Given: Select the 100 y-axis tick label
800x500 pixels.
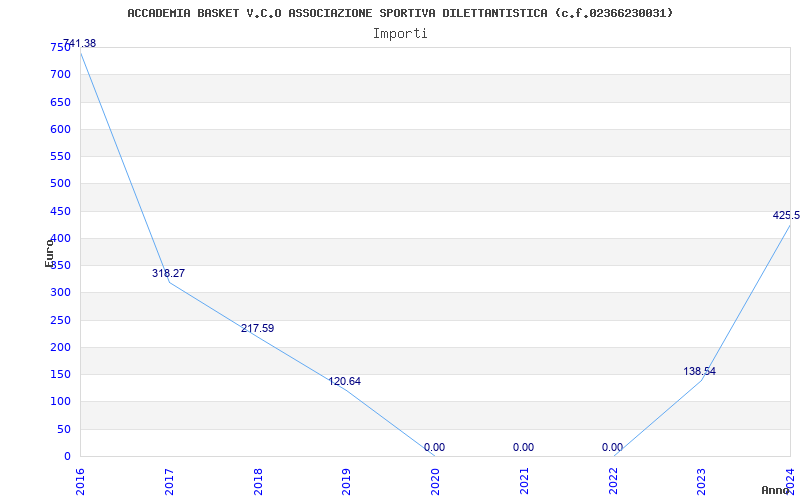Looking at the screenshot, I should click(x=60, y=402).
